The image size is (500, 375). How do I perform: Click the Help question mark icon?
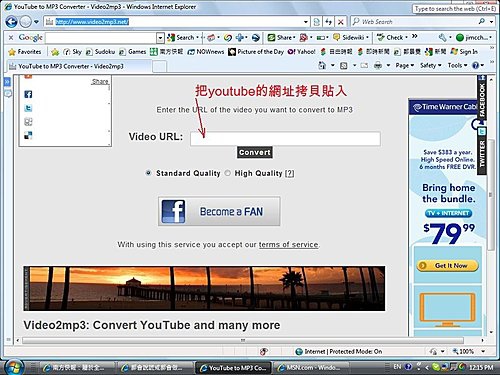coord(476,66)
